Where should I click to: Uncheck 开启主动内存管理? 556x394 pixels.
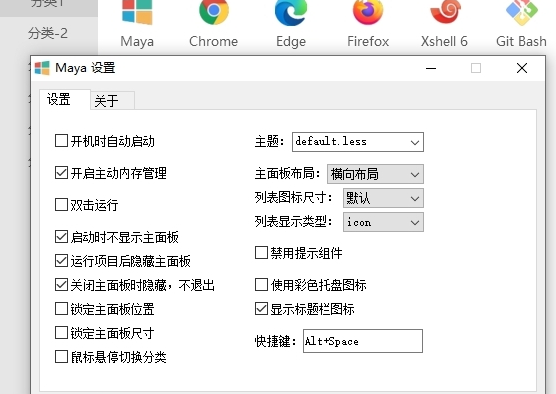pyautogui.click(x=61, y=173)
